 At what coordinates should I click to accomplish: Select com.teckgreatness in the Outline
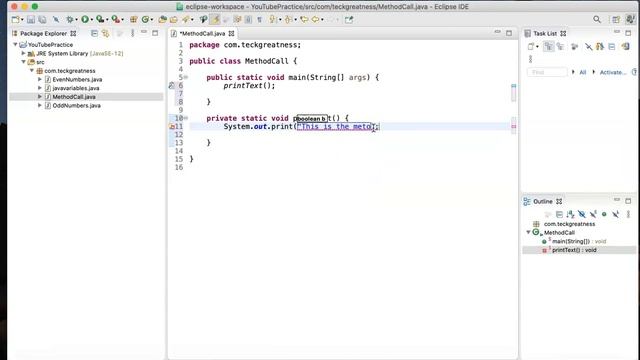click(x=569, y=224)
